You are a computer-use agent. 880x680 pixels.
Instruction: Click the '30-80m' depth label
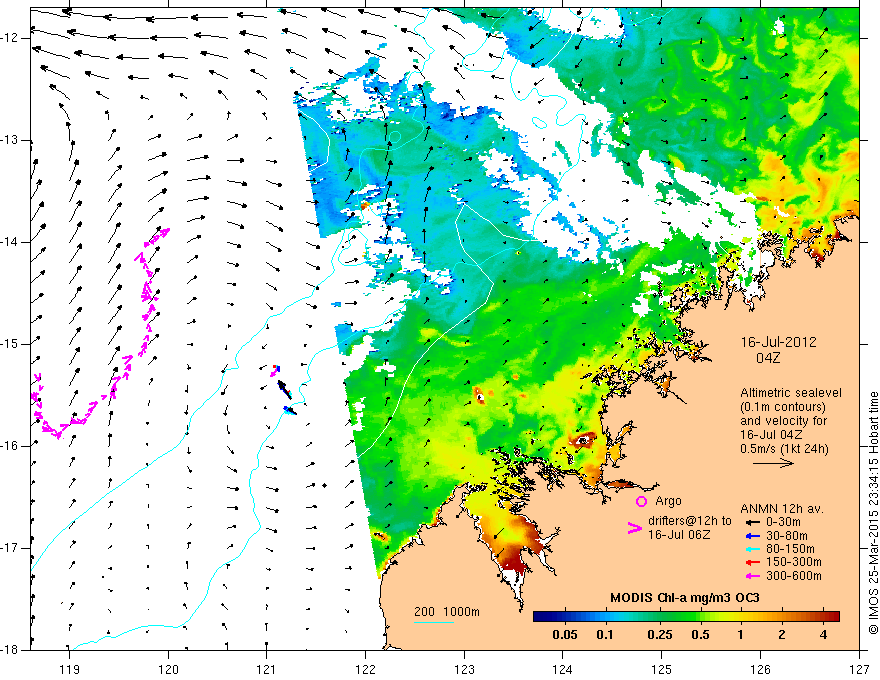click(787, 536)
